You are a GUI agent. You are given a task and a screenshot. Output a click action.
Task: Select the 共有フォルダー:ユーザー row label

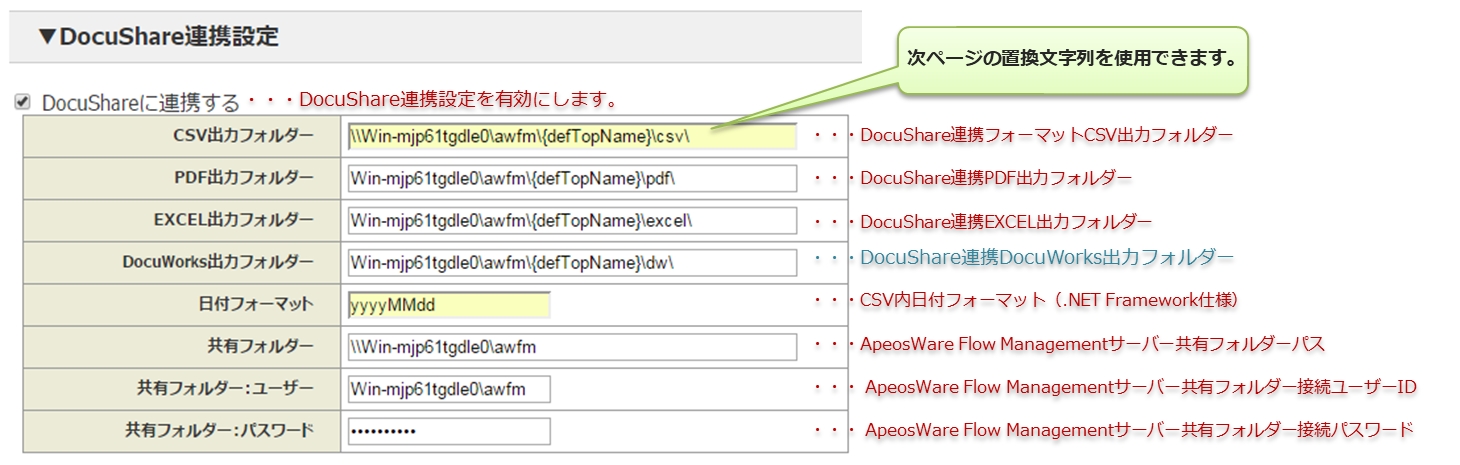point(225,388)
